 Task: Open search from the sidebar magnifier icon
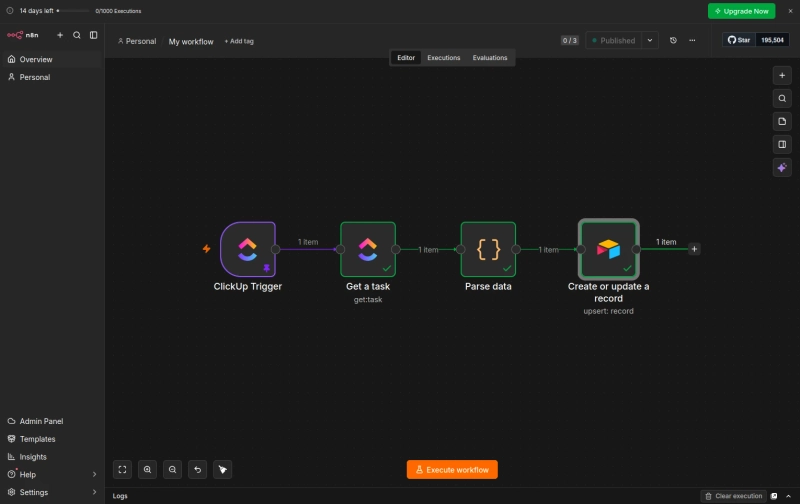(x=77, y=35)
